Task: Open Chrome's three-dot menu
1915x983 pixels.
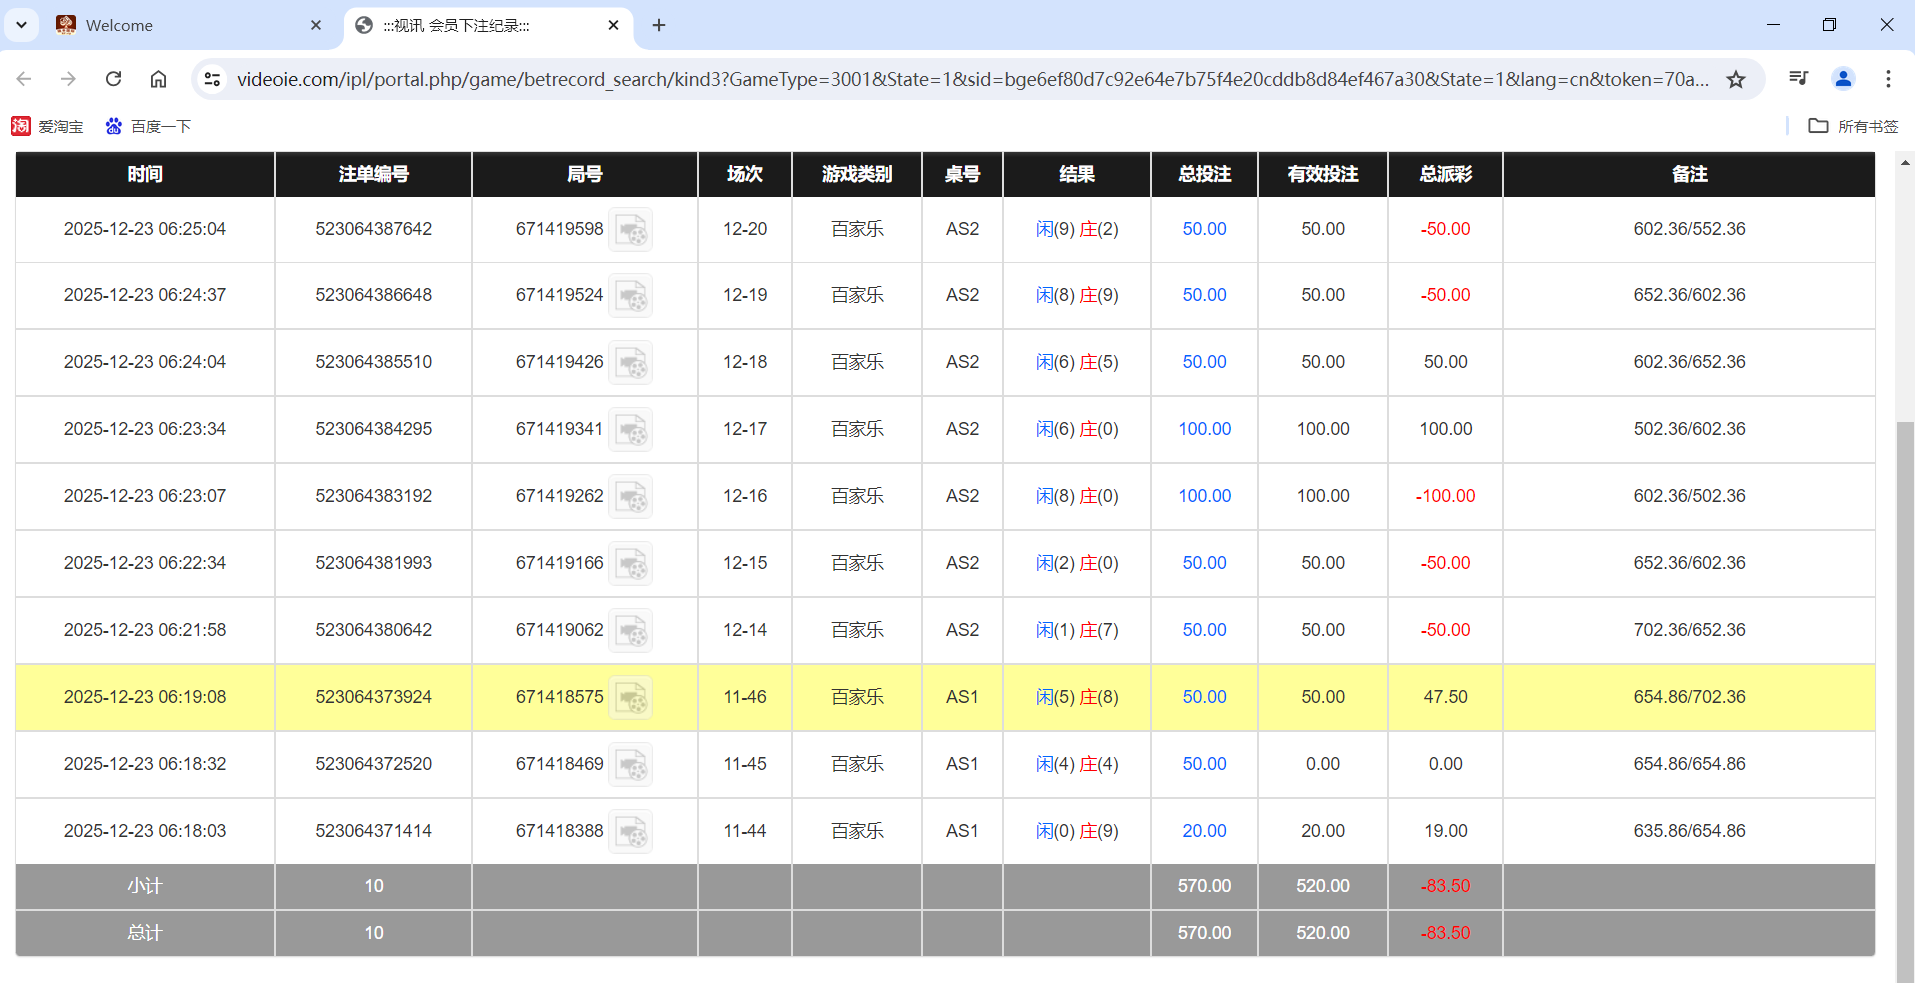Action: [1888, 78]
